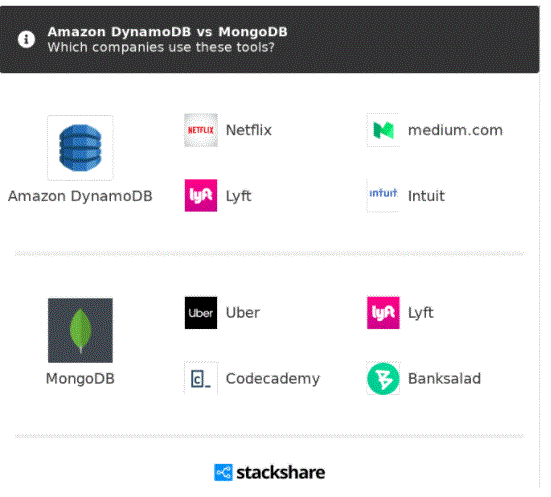This screenshot has width=551, height=497.
Task: Select the MongoDB leaf logo
Action: tap(80, 330)
